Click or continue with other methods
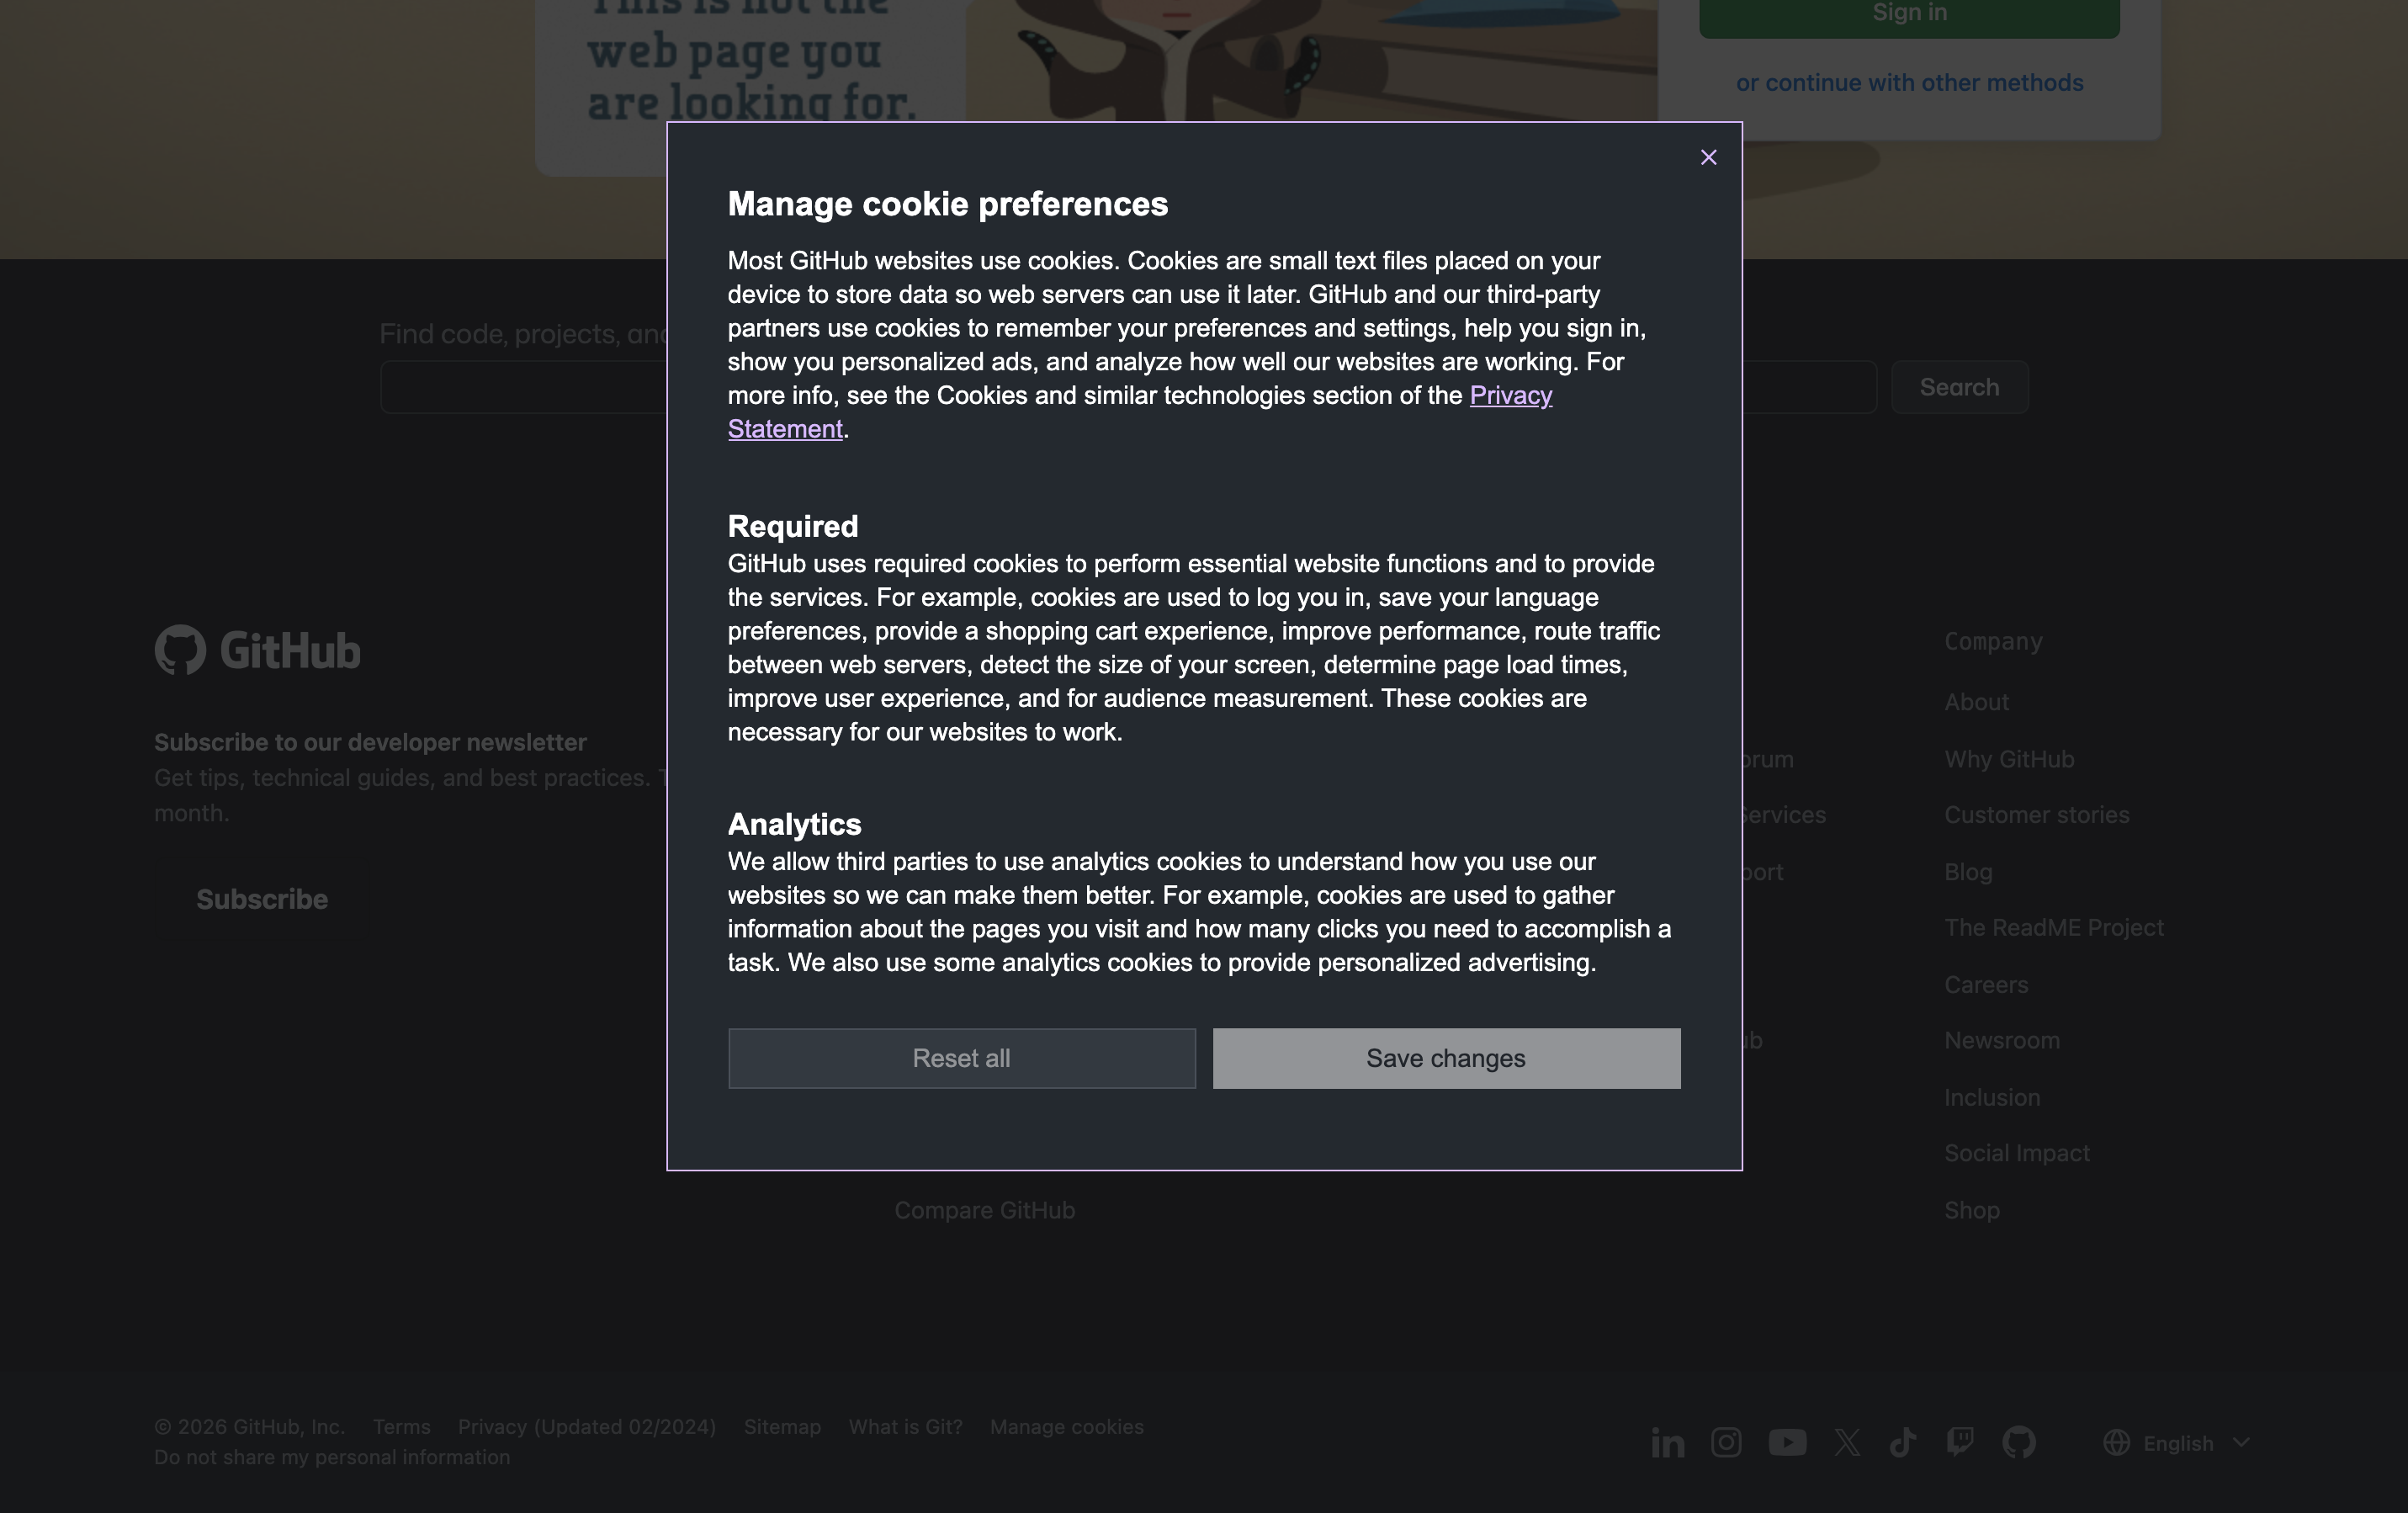Screen dimensions: 2408x1513 tap(1909, 83)
